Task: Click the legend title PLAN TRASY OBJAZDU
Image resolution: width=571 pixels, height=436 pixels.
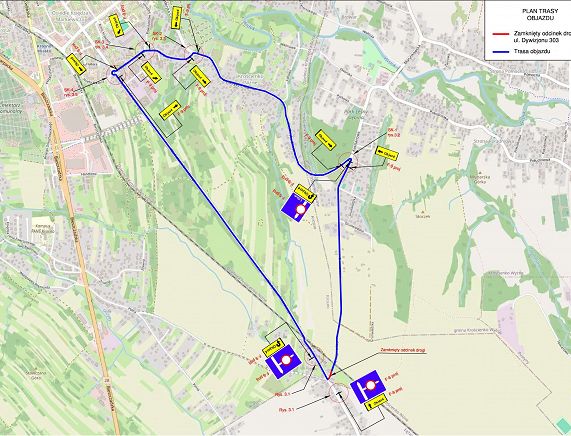Action: click(x=540, y=15)
